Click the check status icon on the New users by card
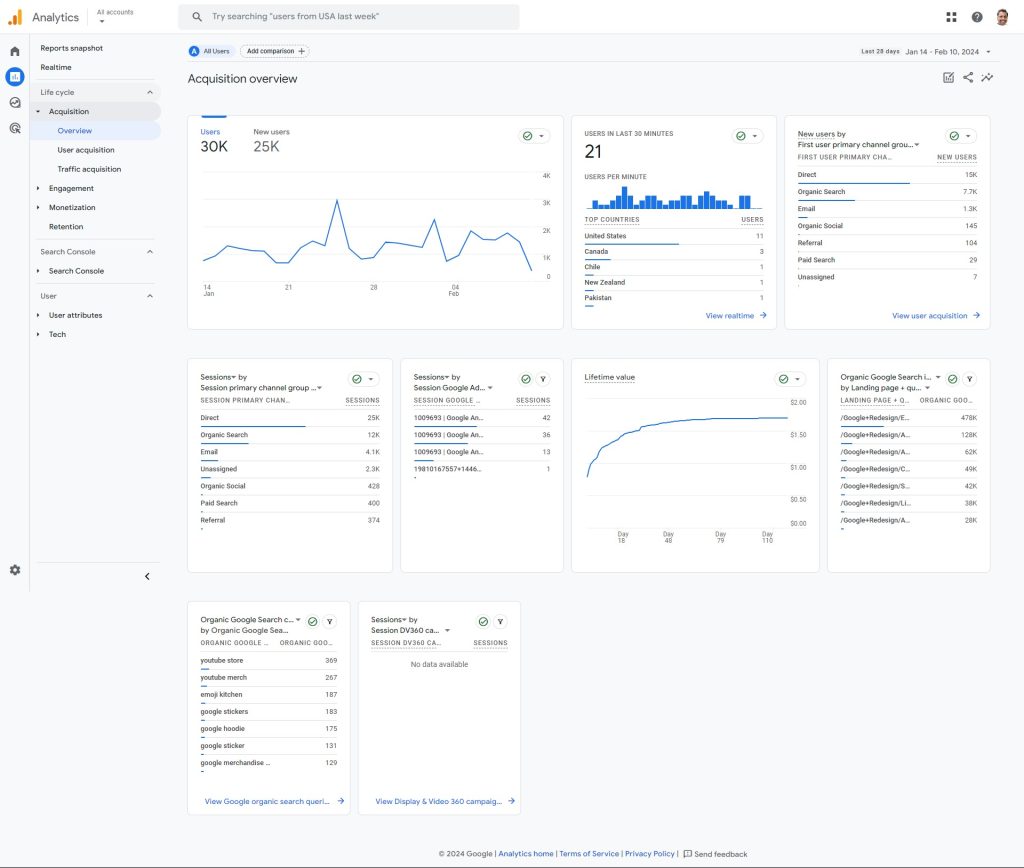This screenshot has width=1024, height=868. click(954, 136)
